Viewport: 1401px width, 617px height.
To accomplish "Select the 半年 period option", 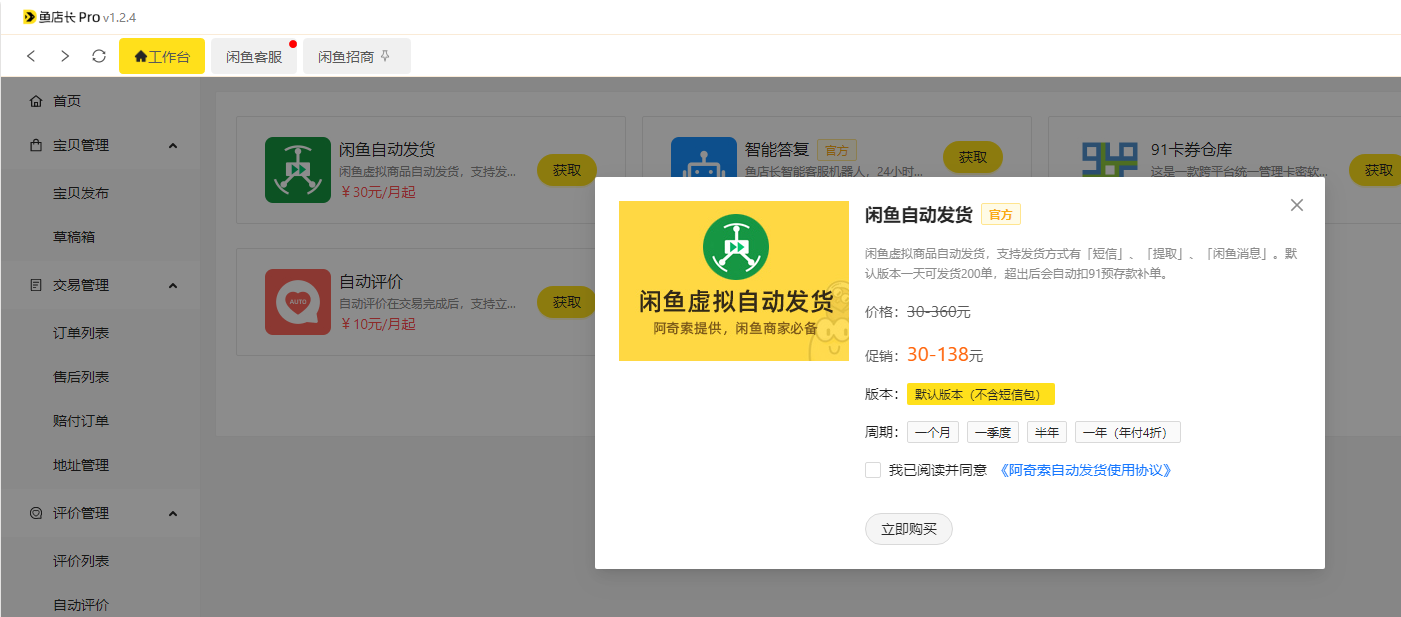I will [x=1047, y=432].
